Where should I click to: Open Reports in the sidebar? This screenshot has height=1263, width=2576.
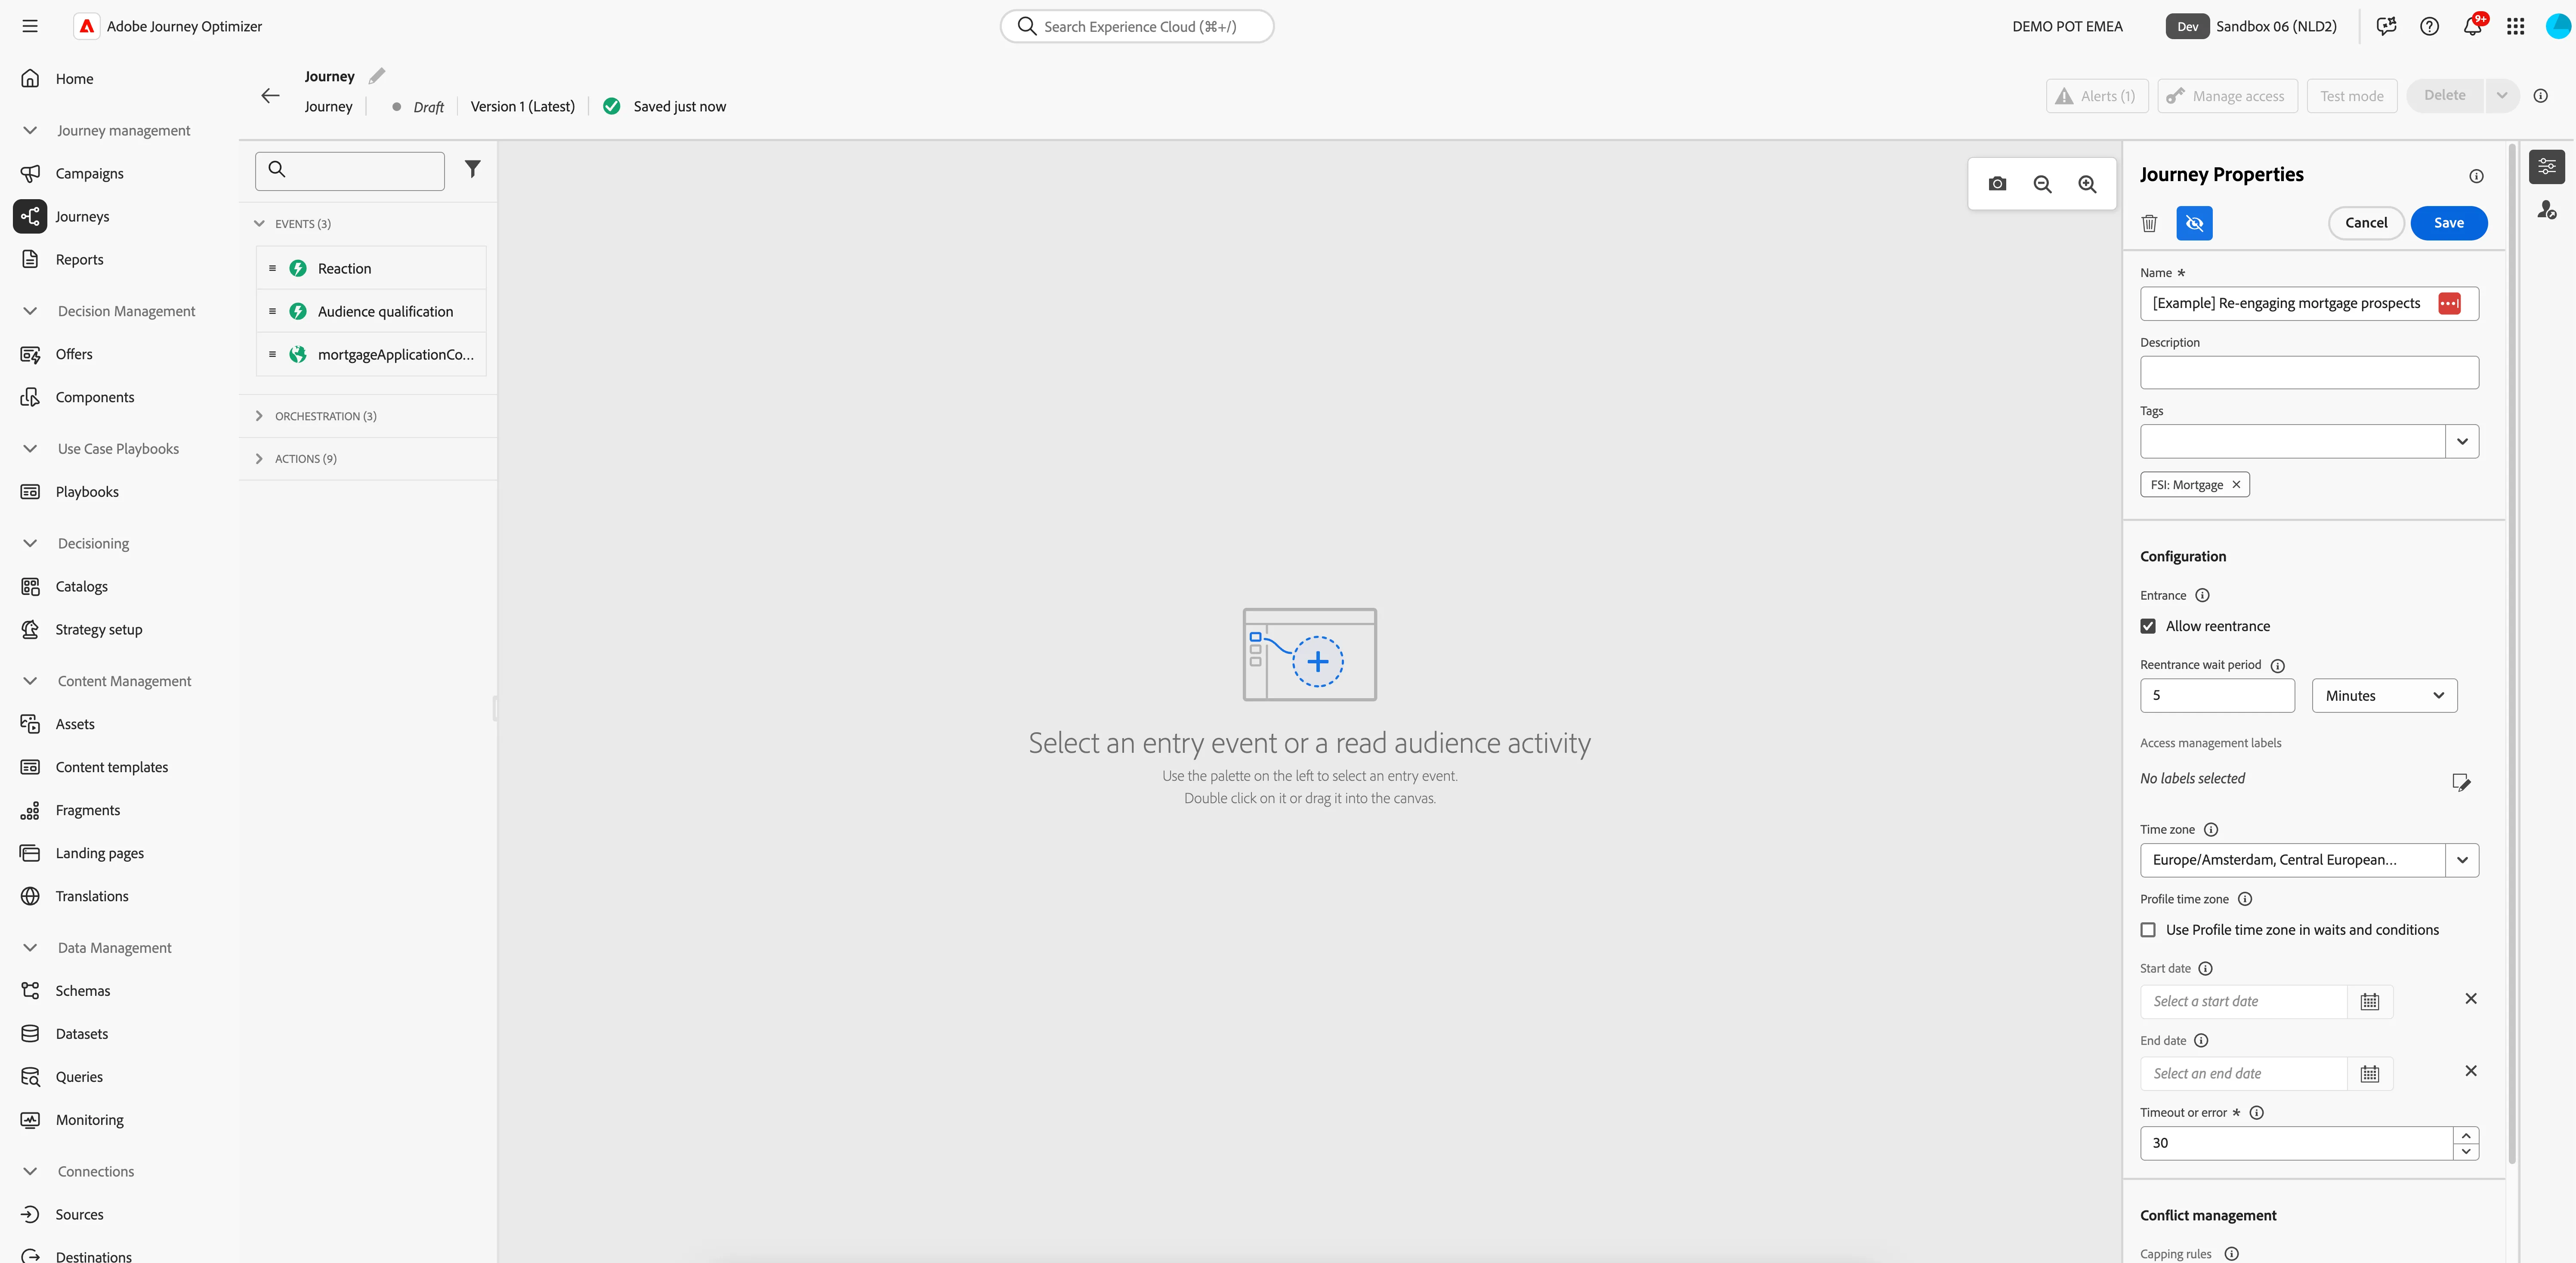click(x=80, y=259)
